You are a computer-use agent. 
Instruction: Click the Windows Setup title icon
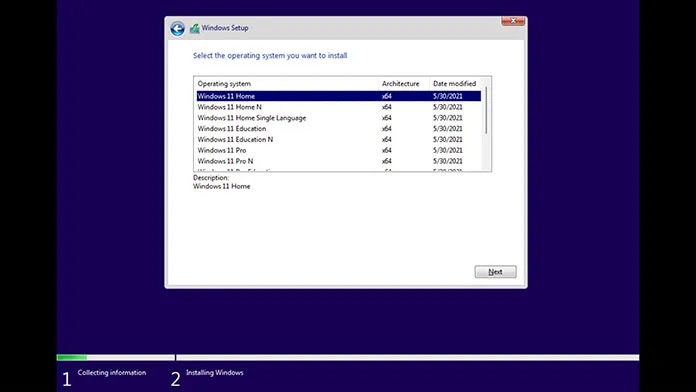click(x=194, y=28)
